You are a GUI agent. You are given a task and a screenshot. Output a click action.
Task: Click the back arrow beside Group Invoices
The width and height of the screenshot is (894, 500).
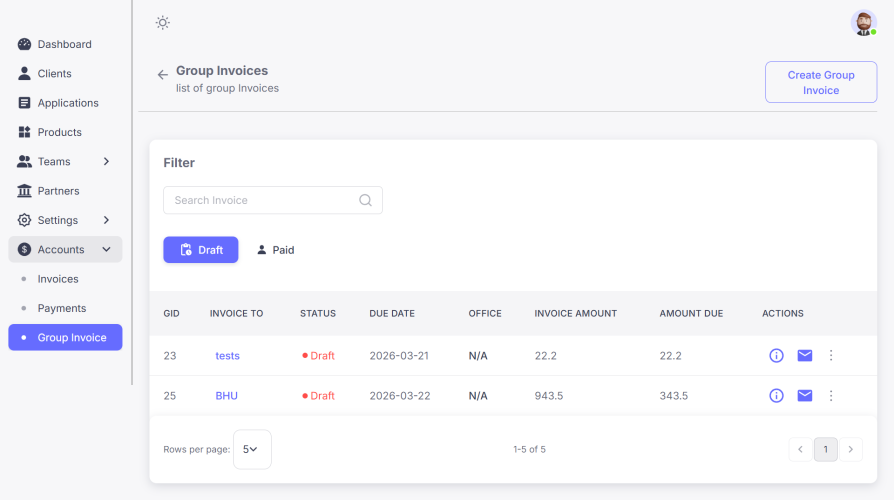pyautogui.click(x=162, y=75)
